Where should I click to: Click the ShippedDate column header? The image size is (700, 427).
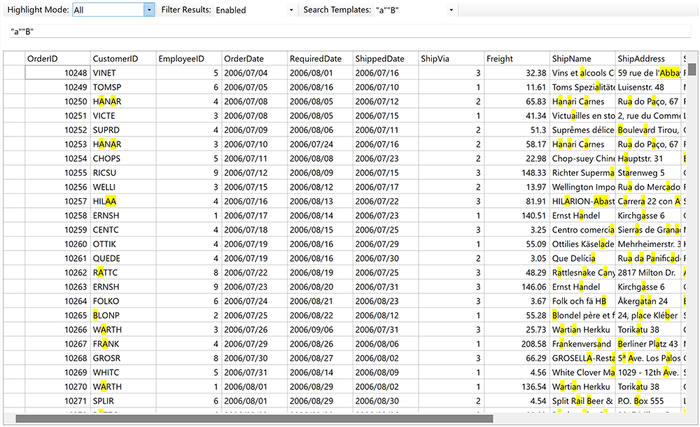[x=385, y=58]
